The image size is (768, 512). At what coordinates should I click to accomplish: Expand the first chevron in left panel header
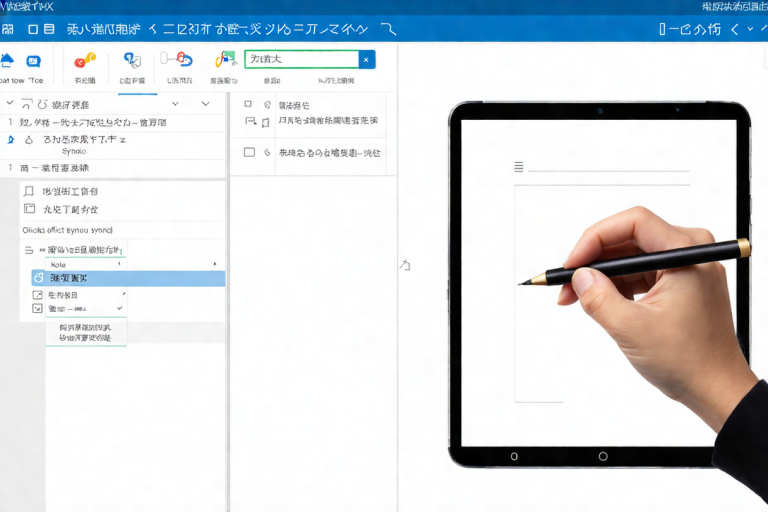175,103
